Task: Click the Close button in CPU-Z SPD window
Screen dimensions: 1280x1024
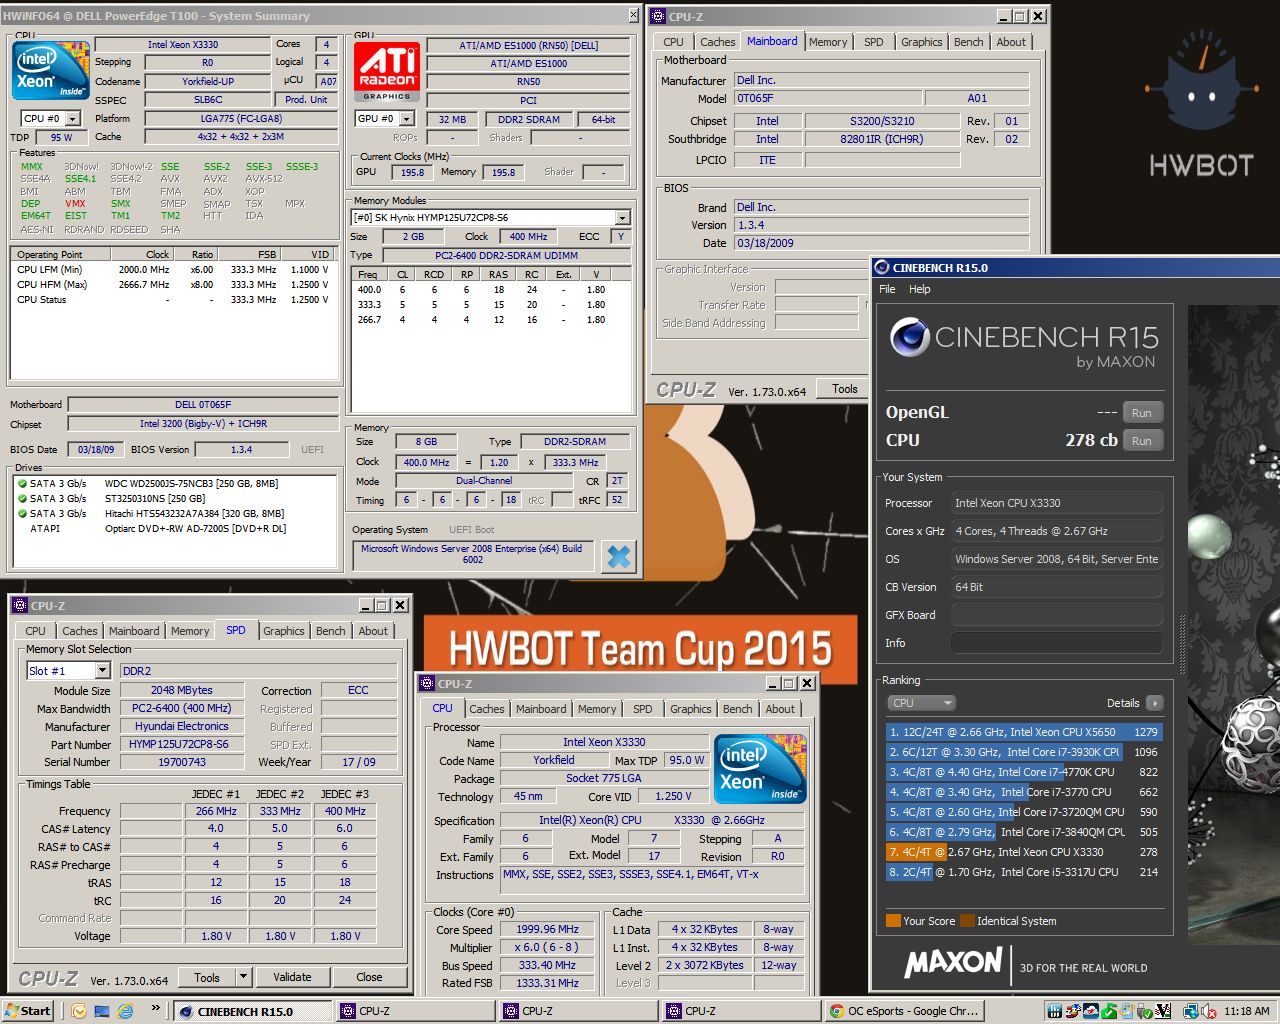Action: click(369, 978)
